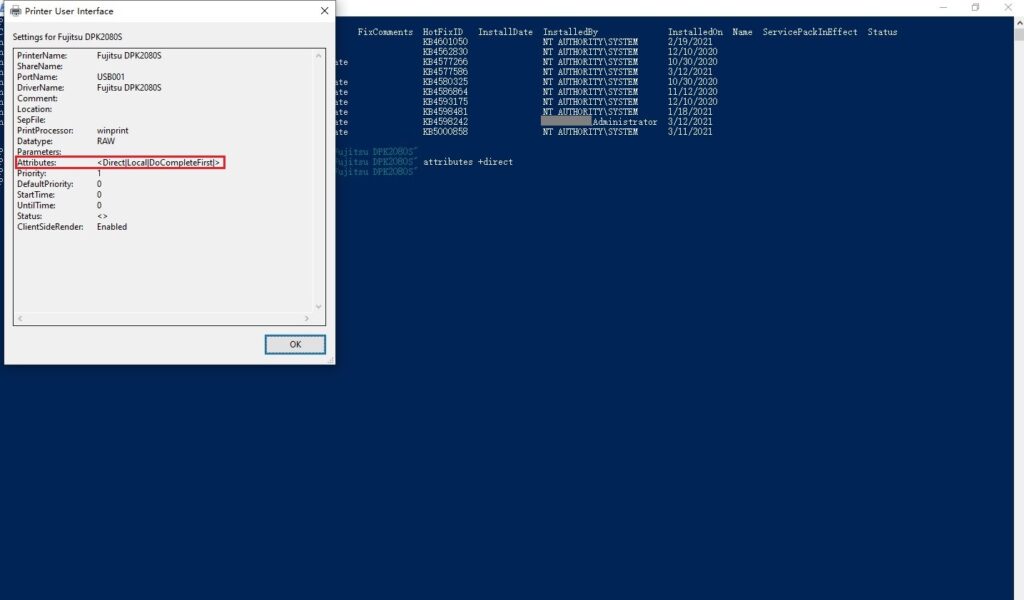Click the OK button
This screenshot has width=1024, height=600.
click(295, 344)
